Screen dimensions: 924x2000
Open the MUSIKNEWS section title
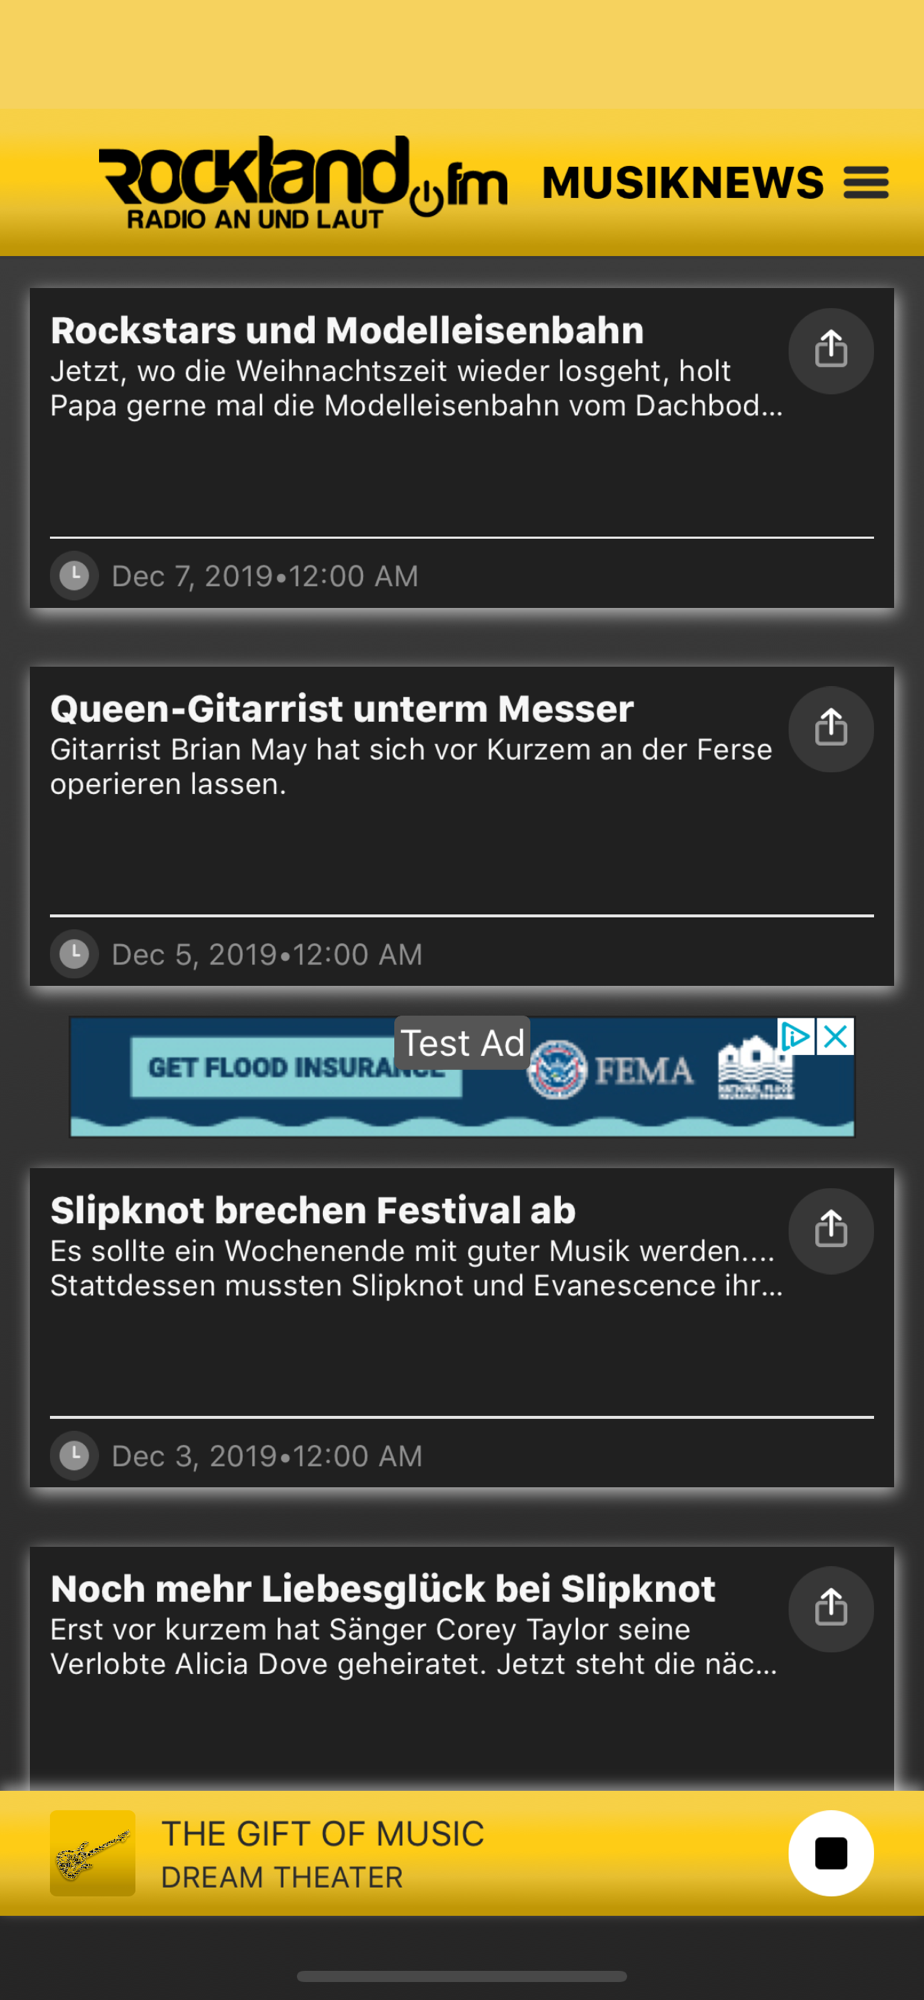[x=683, y=183]
